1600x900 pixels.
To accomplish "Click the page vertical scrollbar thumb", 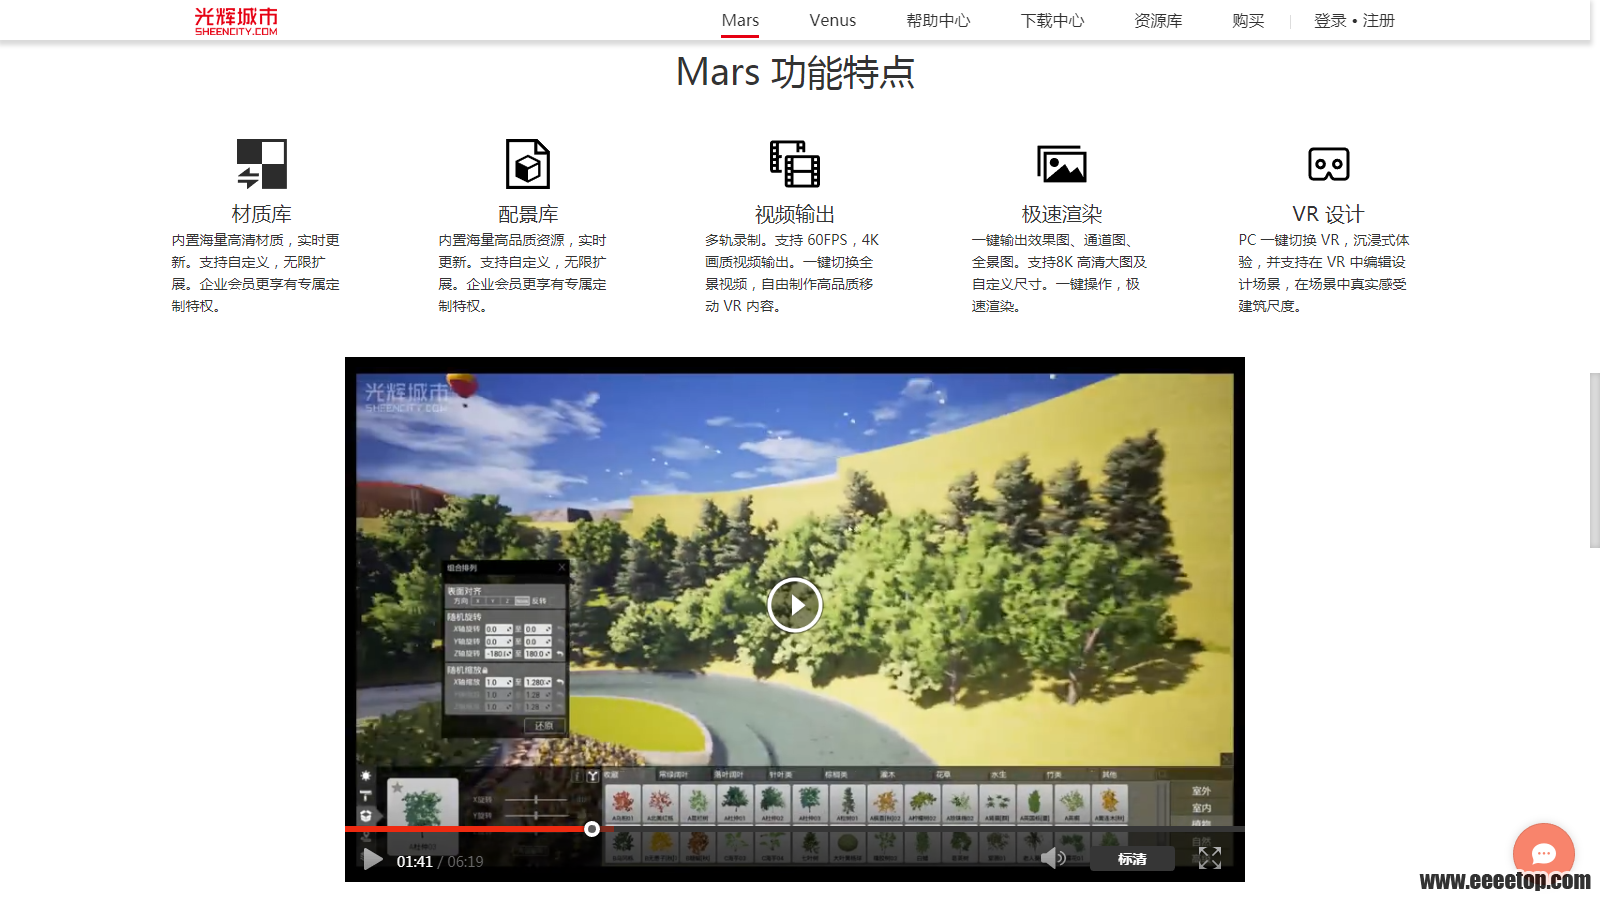I will tap(1594, 460).
